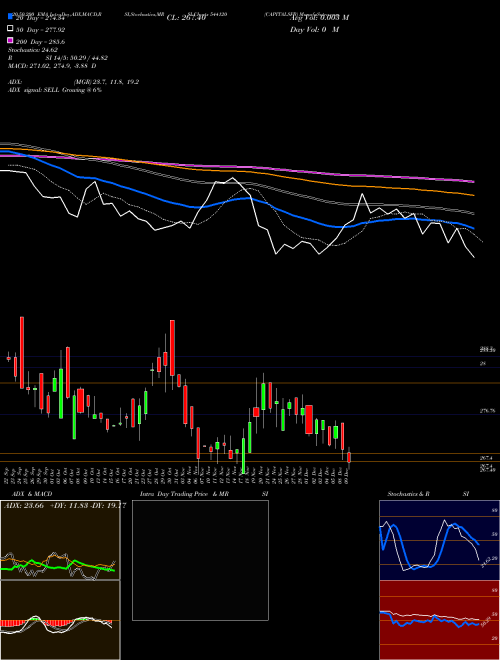Viewport: 500px width, 660px height.
Task: Click the ADX '(MGR) 23.7, 11.8, 19.2' values
Action: (106, 82)
